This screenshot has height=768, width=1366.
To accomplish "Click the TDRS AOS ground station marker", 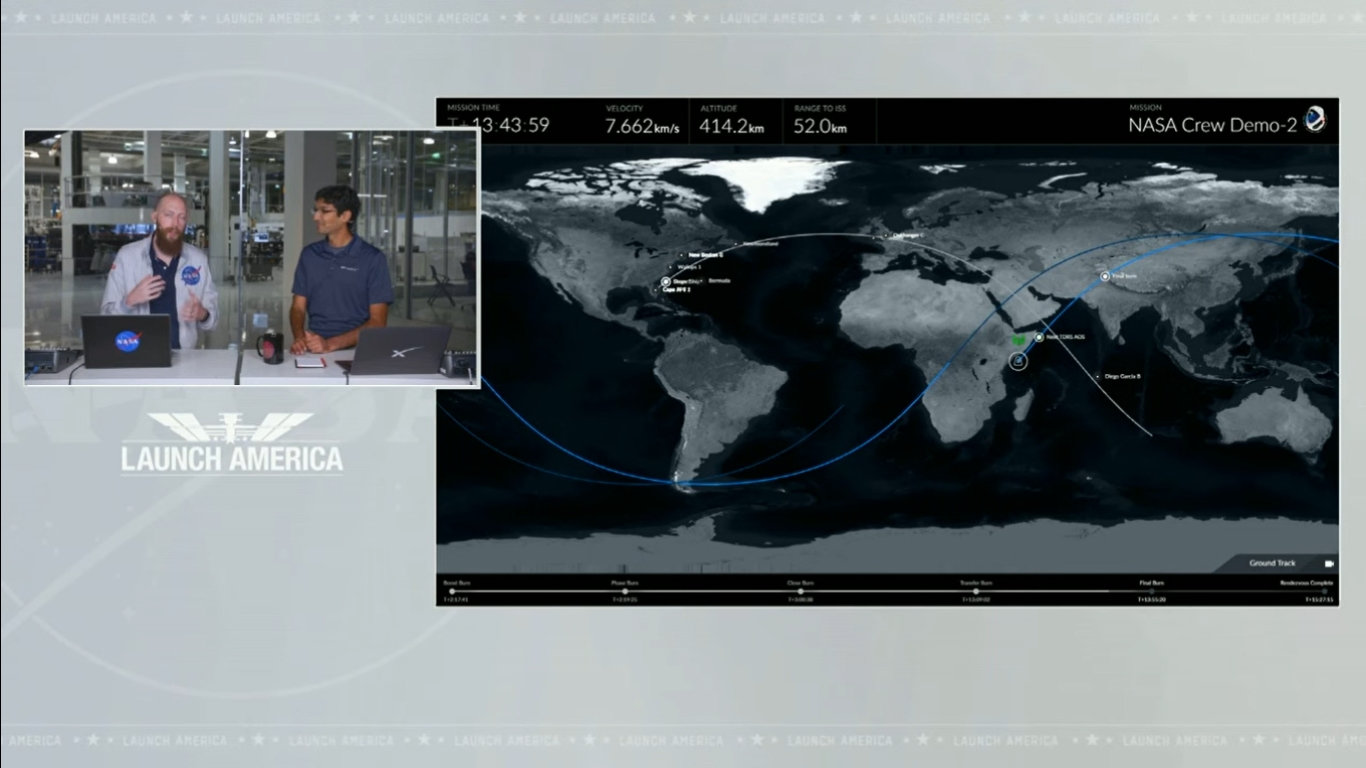I will coord(1039,337).
